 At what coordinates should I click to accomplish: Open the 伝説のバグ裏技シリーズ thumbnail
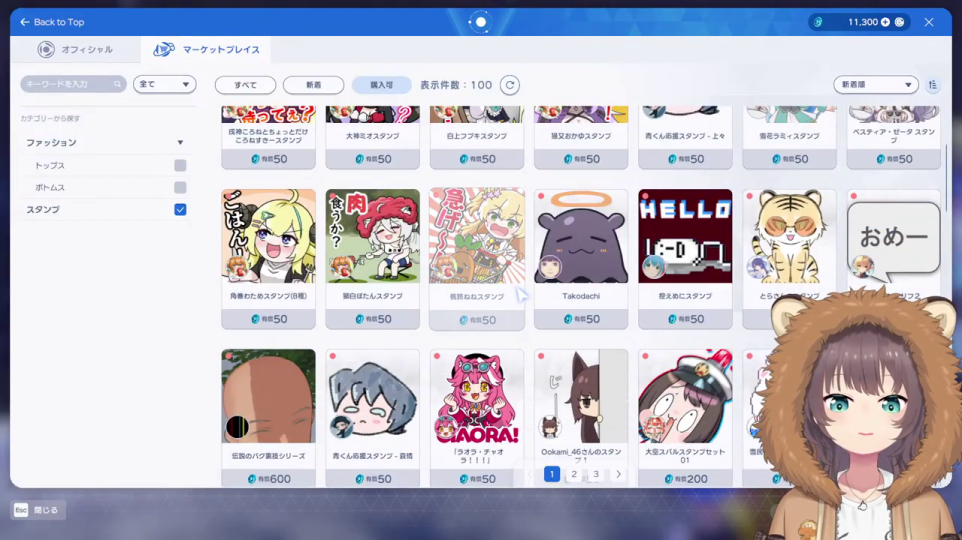[x=269, y=396]
